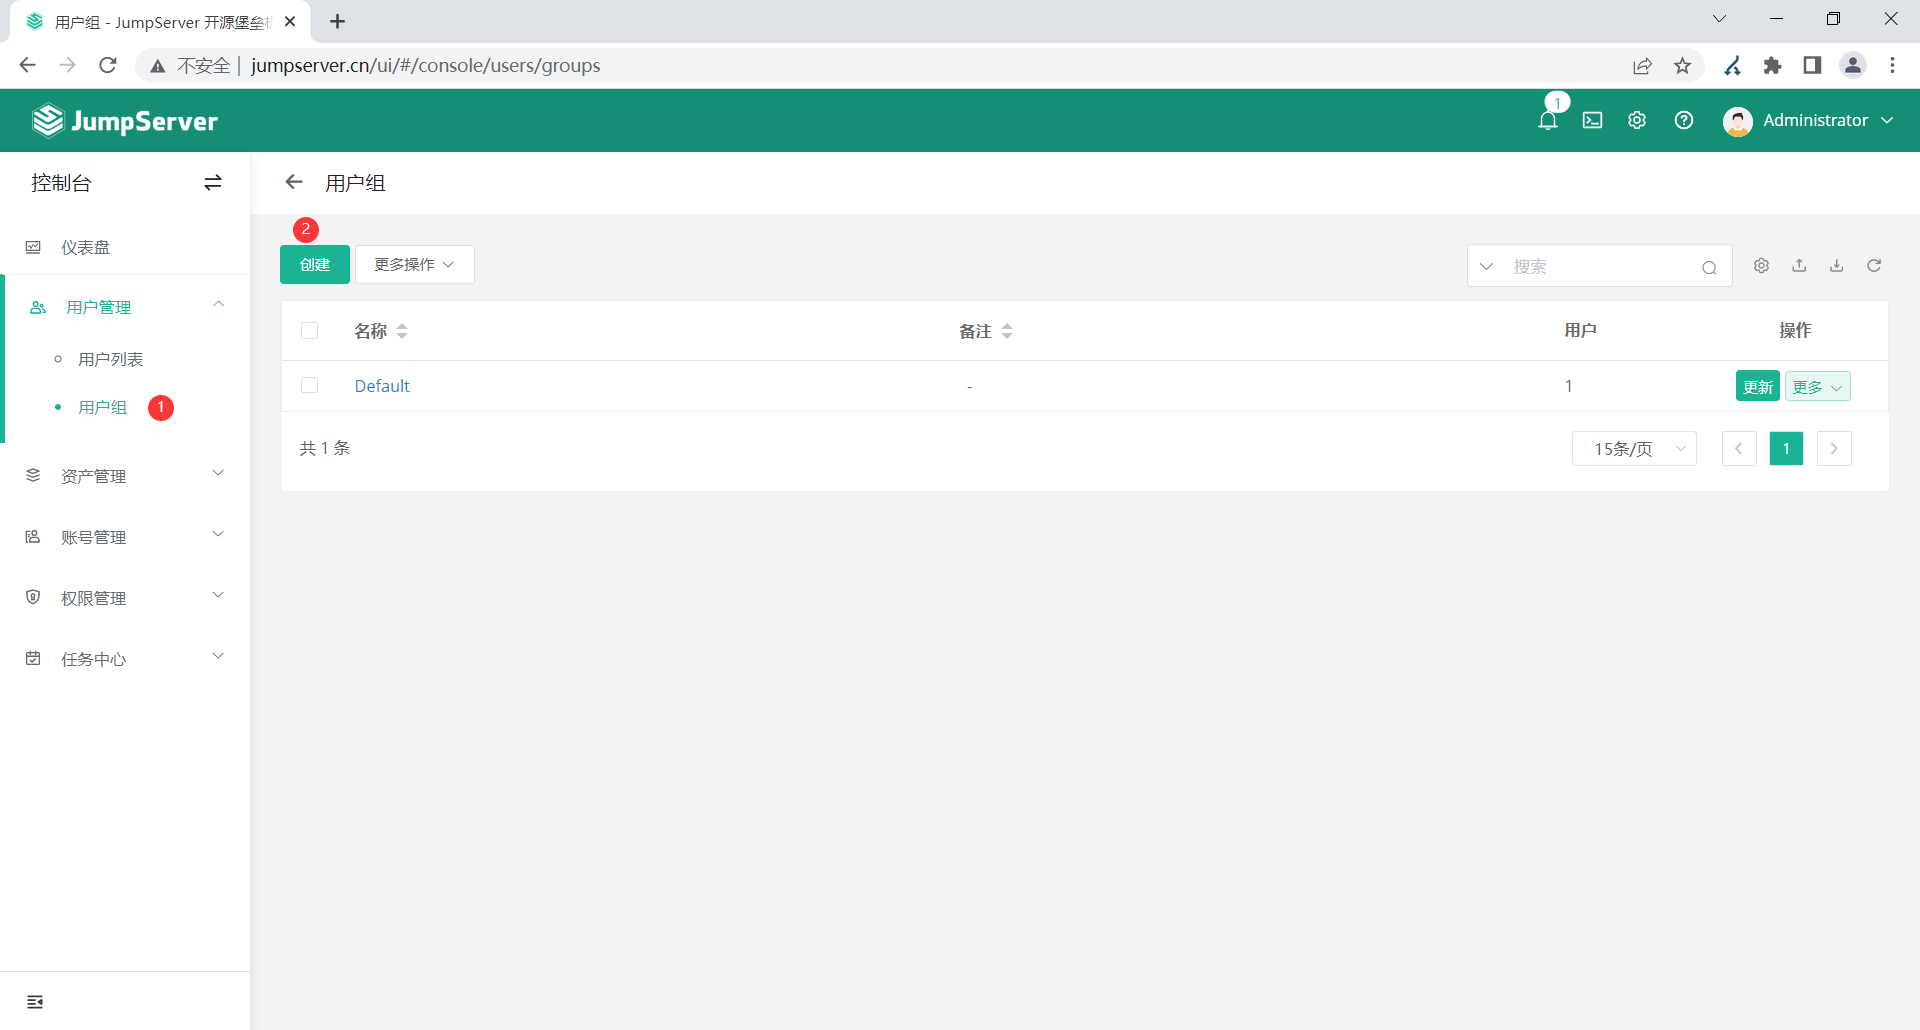Open the notifications bell
1920x1030 pixels.
click(1547, 121)
